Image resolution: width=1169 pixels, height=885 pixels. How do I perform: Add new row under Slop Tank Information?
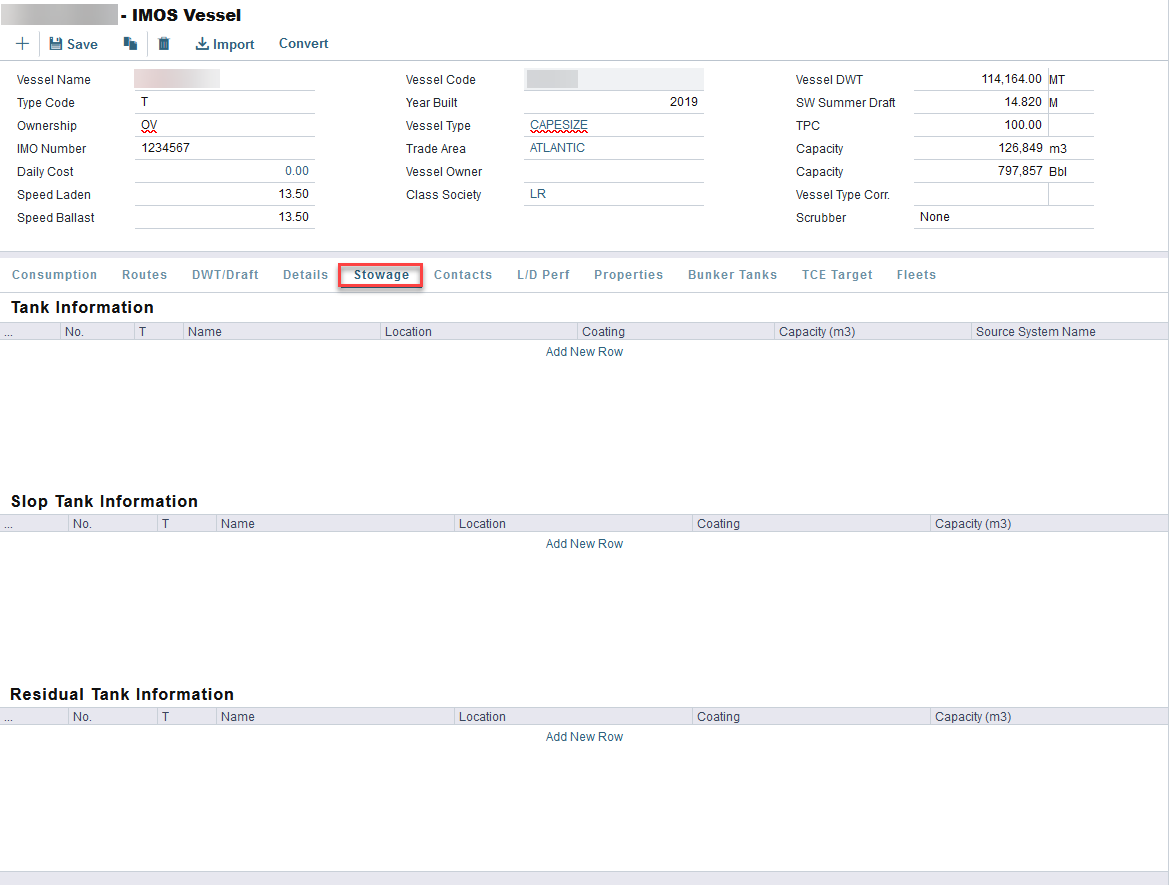pos(584,544)
